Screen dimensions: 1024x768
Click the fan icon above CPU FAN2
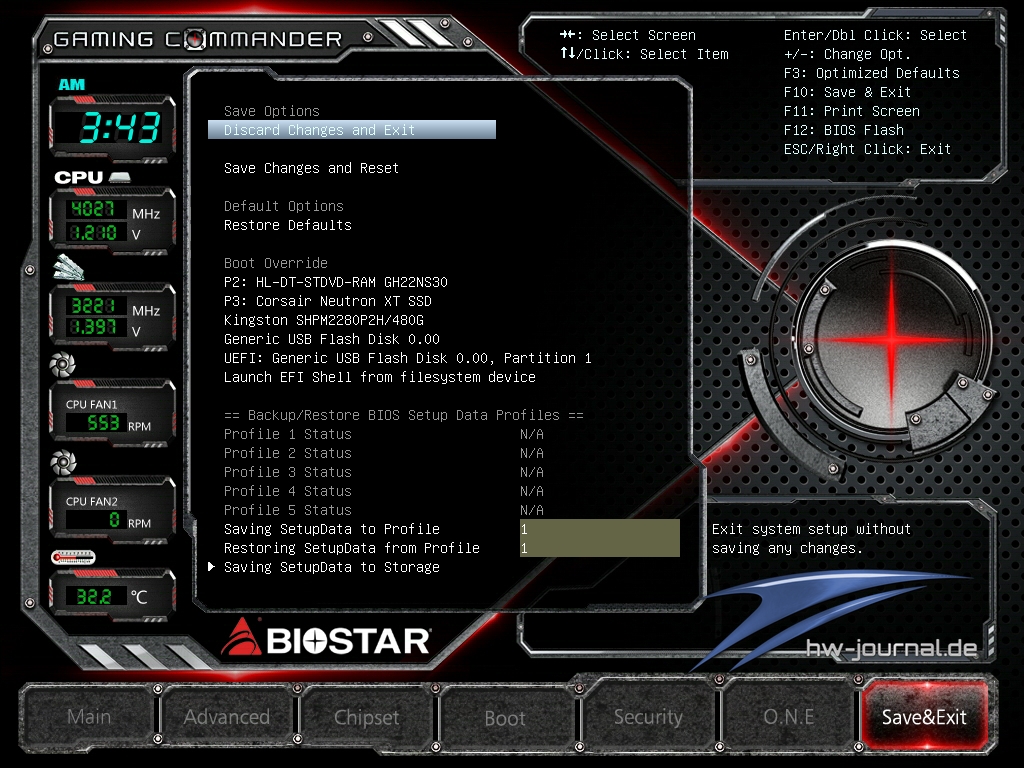[x=63, y=463]
